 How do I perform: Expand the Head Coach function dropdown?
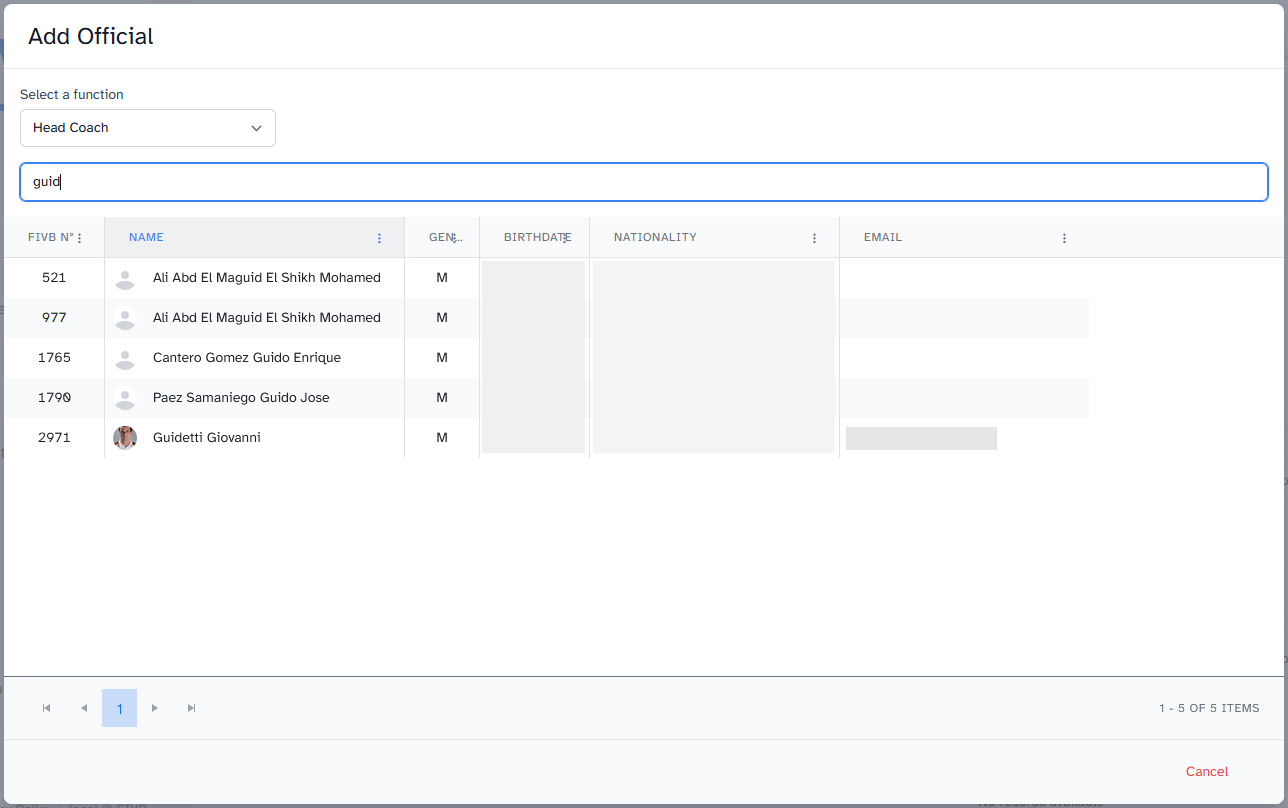pyautogui.click(x=148, y=128)
